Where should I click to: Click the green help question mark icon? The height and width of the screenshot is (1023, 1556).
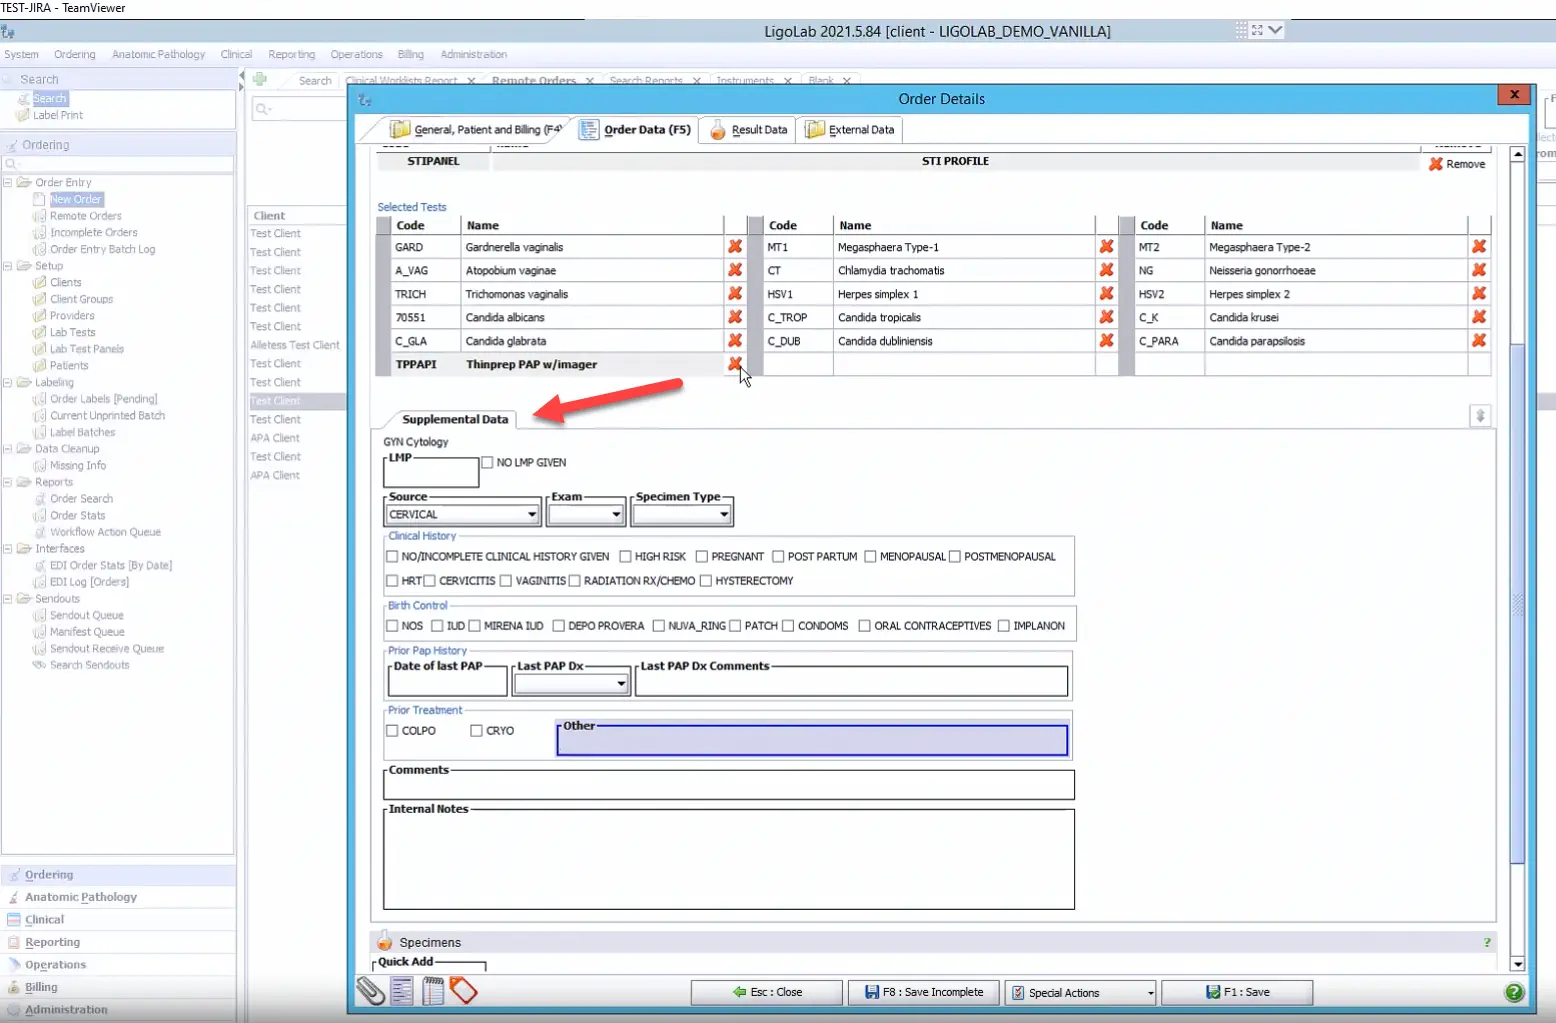[x=1514, y=992]
